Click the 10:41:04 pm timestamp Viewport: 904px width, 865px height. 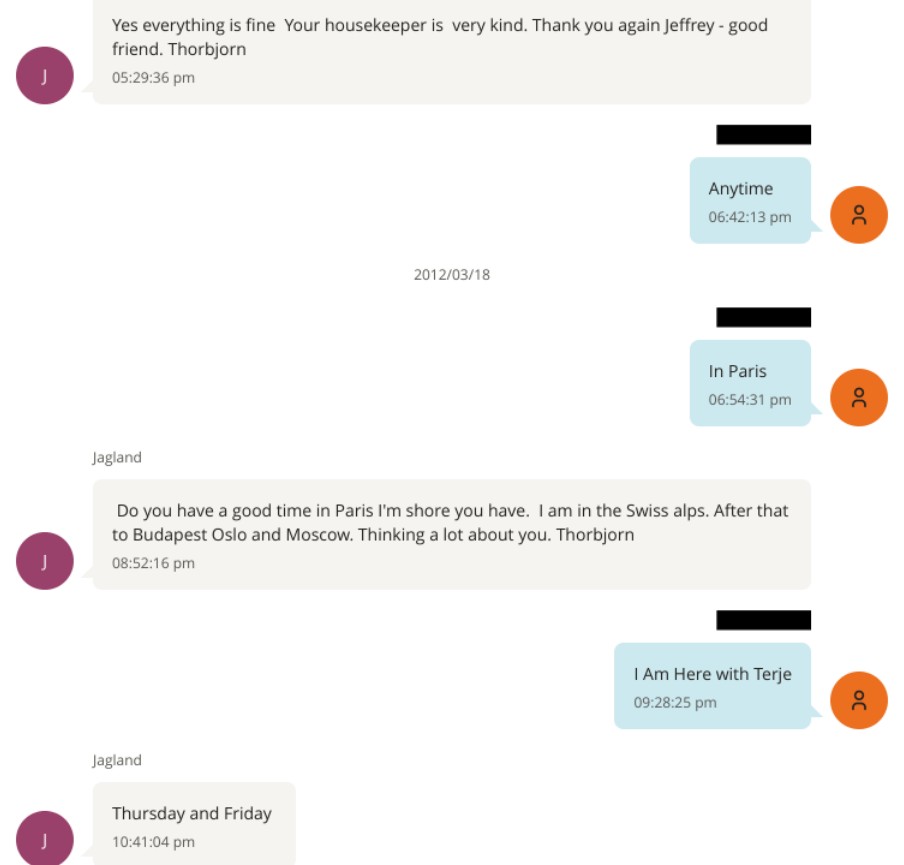pyautogui.click(x=153, y=842)
